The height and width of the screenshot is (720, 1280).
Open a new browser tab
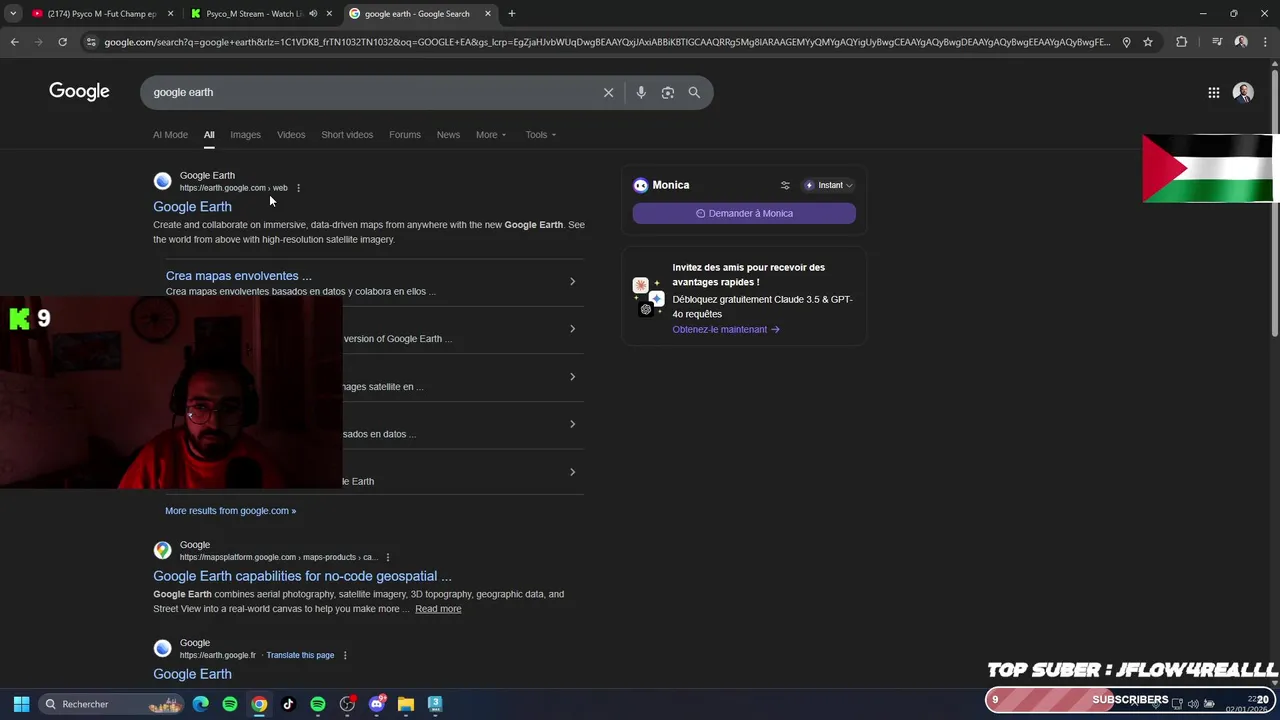coord(511,14)
